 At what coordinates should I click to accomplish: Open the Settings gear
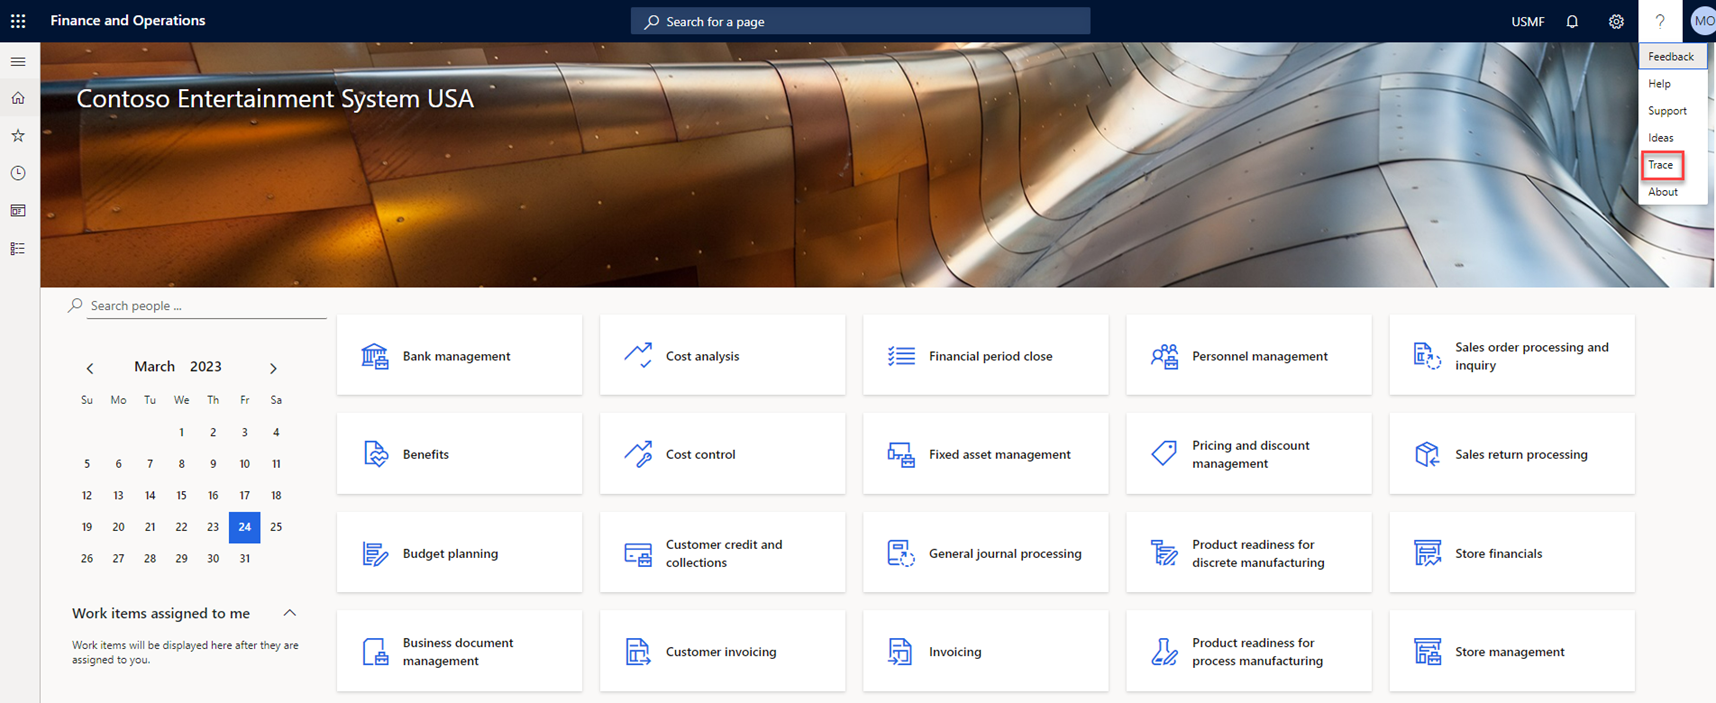pos(1616,21)
